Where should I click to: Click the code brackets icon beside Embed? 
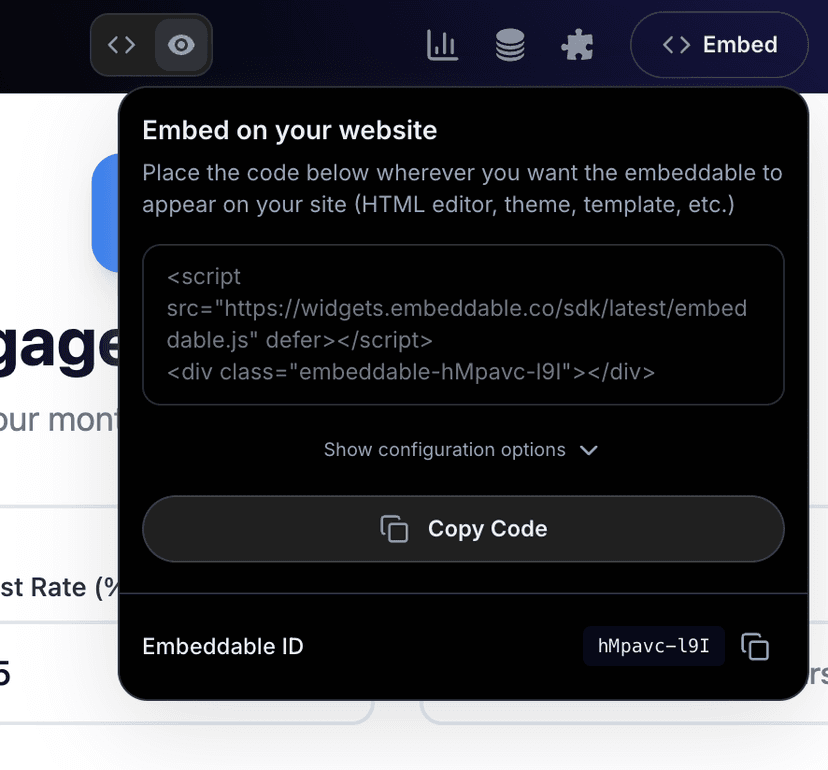[677, 45]
